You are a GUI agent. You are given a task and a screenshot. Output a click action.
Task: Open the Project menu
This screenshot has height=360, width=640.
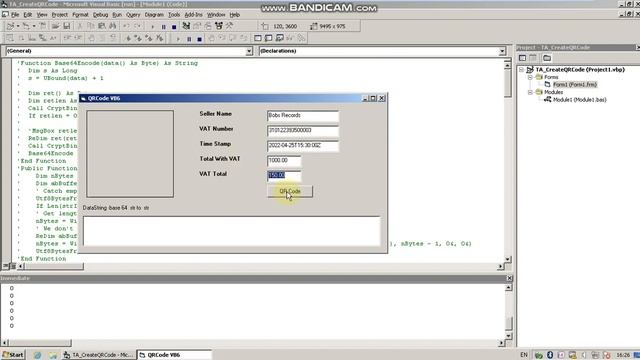60,15
